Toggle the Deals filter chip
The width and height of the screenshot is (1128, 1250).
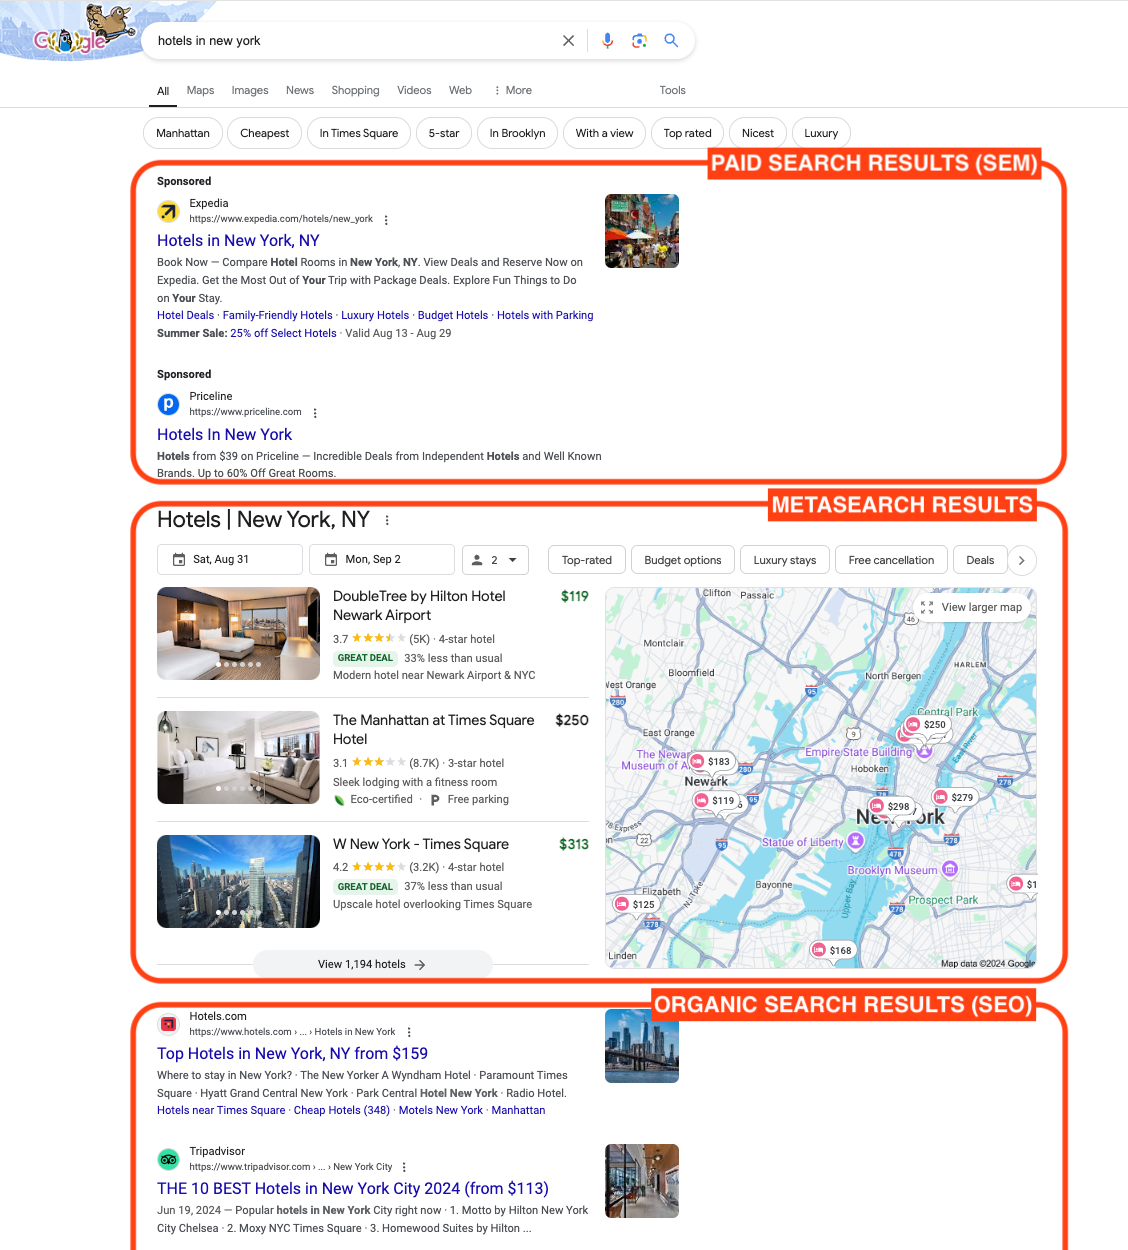(x=980, y=560)
